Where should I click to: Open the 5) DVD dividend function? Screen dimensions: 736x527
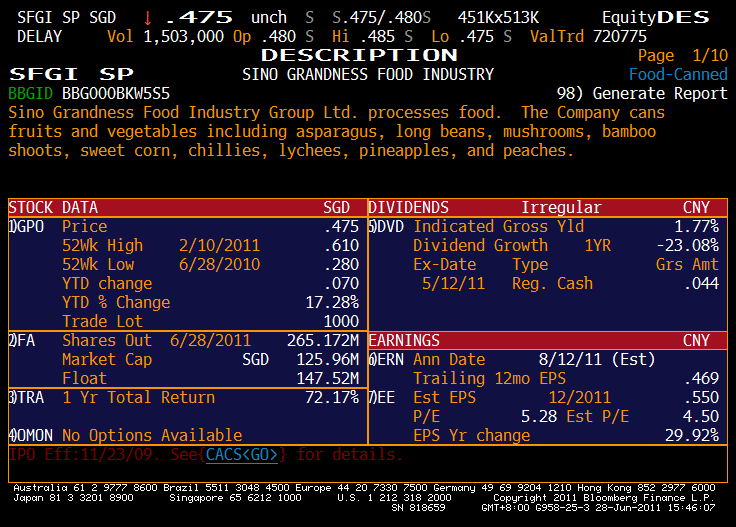point(386,227)
